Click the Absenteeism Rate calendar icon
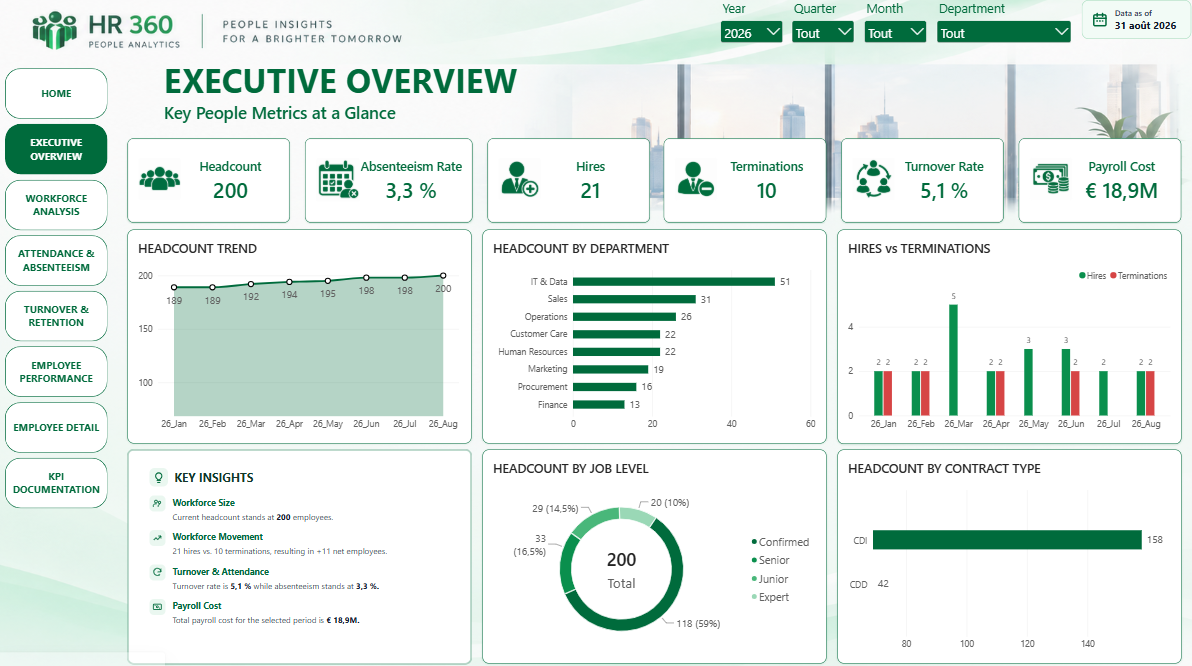 tap(338, 179)
